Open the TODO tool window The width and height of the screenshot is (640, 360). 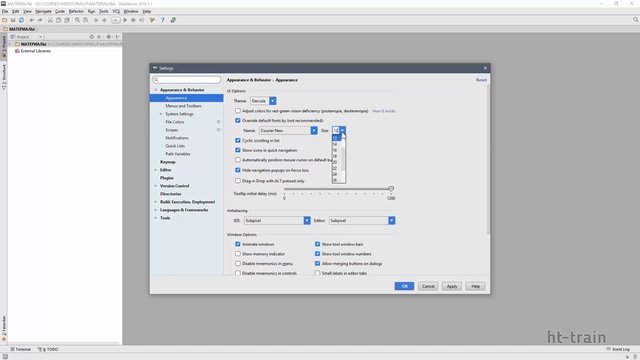(x=48, y=349)
